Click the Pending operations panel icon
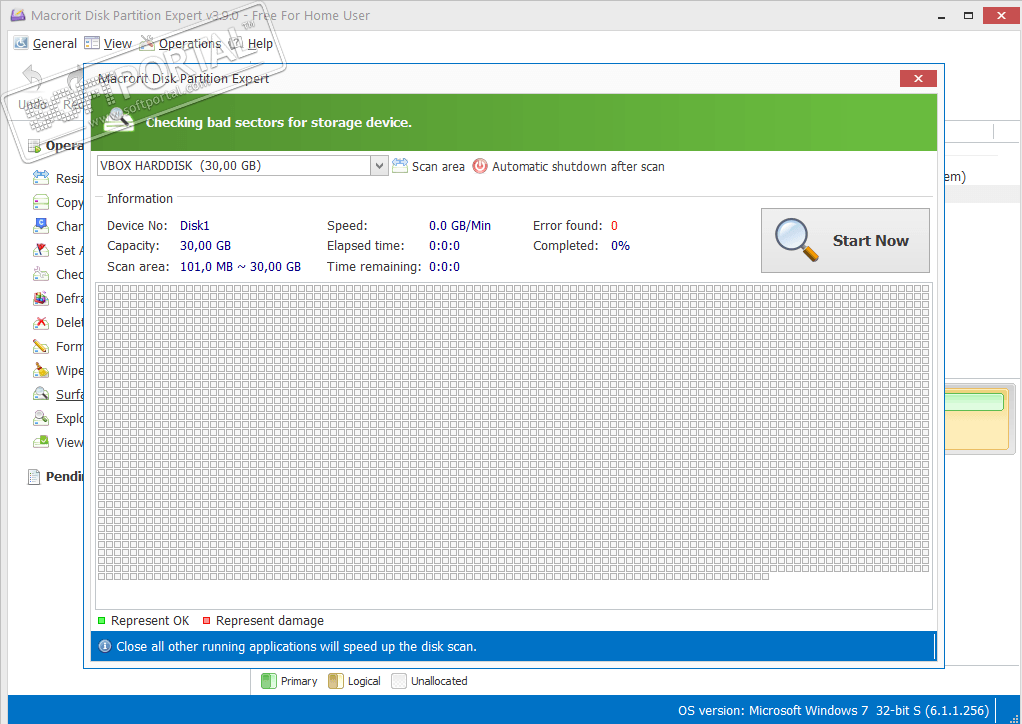Viewport: 1022px width, 724px height. pyautogui.click(x=34, y=477)
